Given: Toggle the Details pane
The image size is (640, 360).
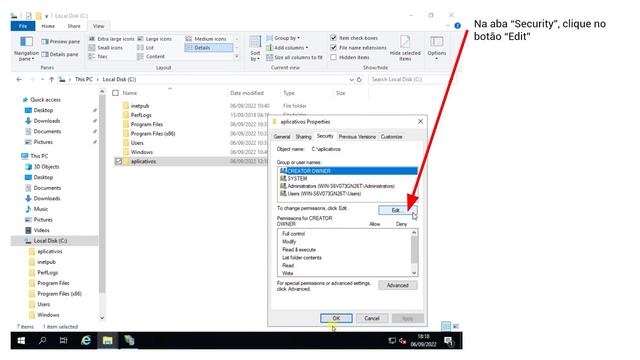Looking at the screenshot, I should 60,54.
